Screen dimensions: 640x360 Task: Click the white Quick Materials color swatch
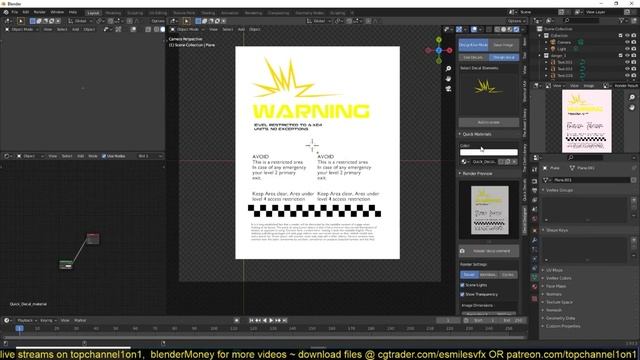[489, 152]
